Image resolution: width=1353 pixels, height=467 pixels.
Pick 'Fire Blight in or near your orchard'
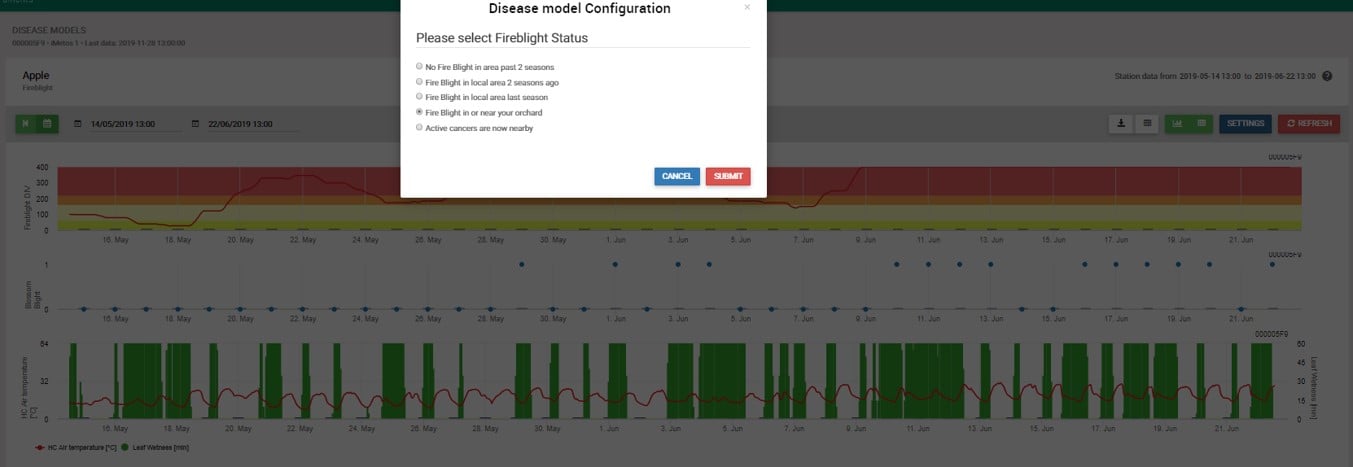coord(420,113)
